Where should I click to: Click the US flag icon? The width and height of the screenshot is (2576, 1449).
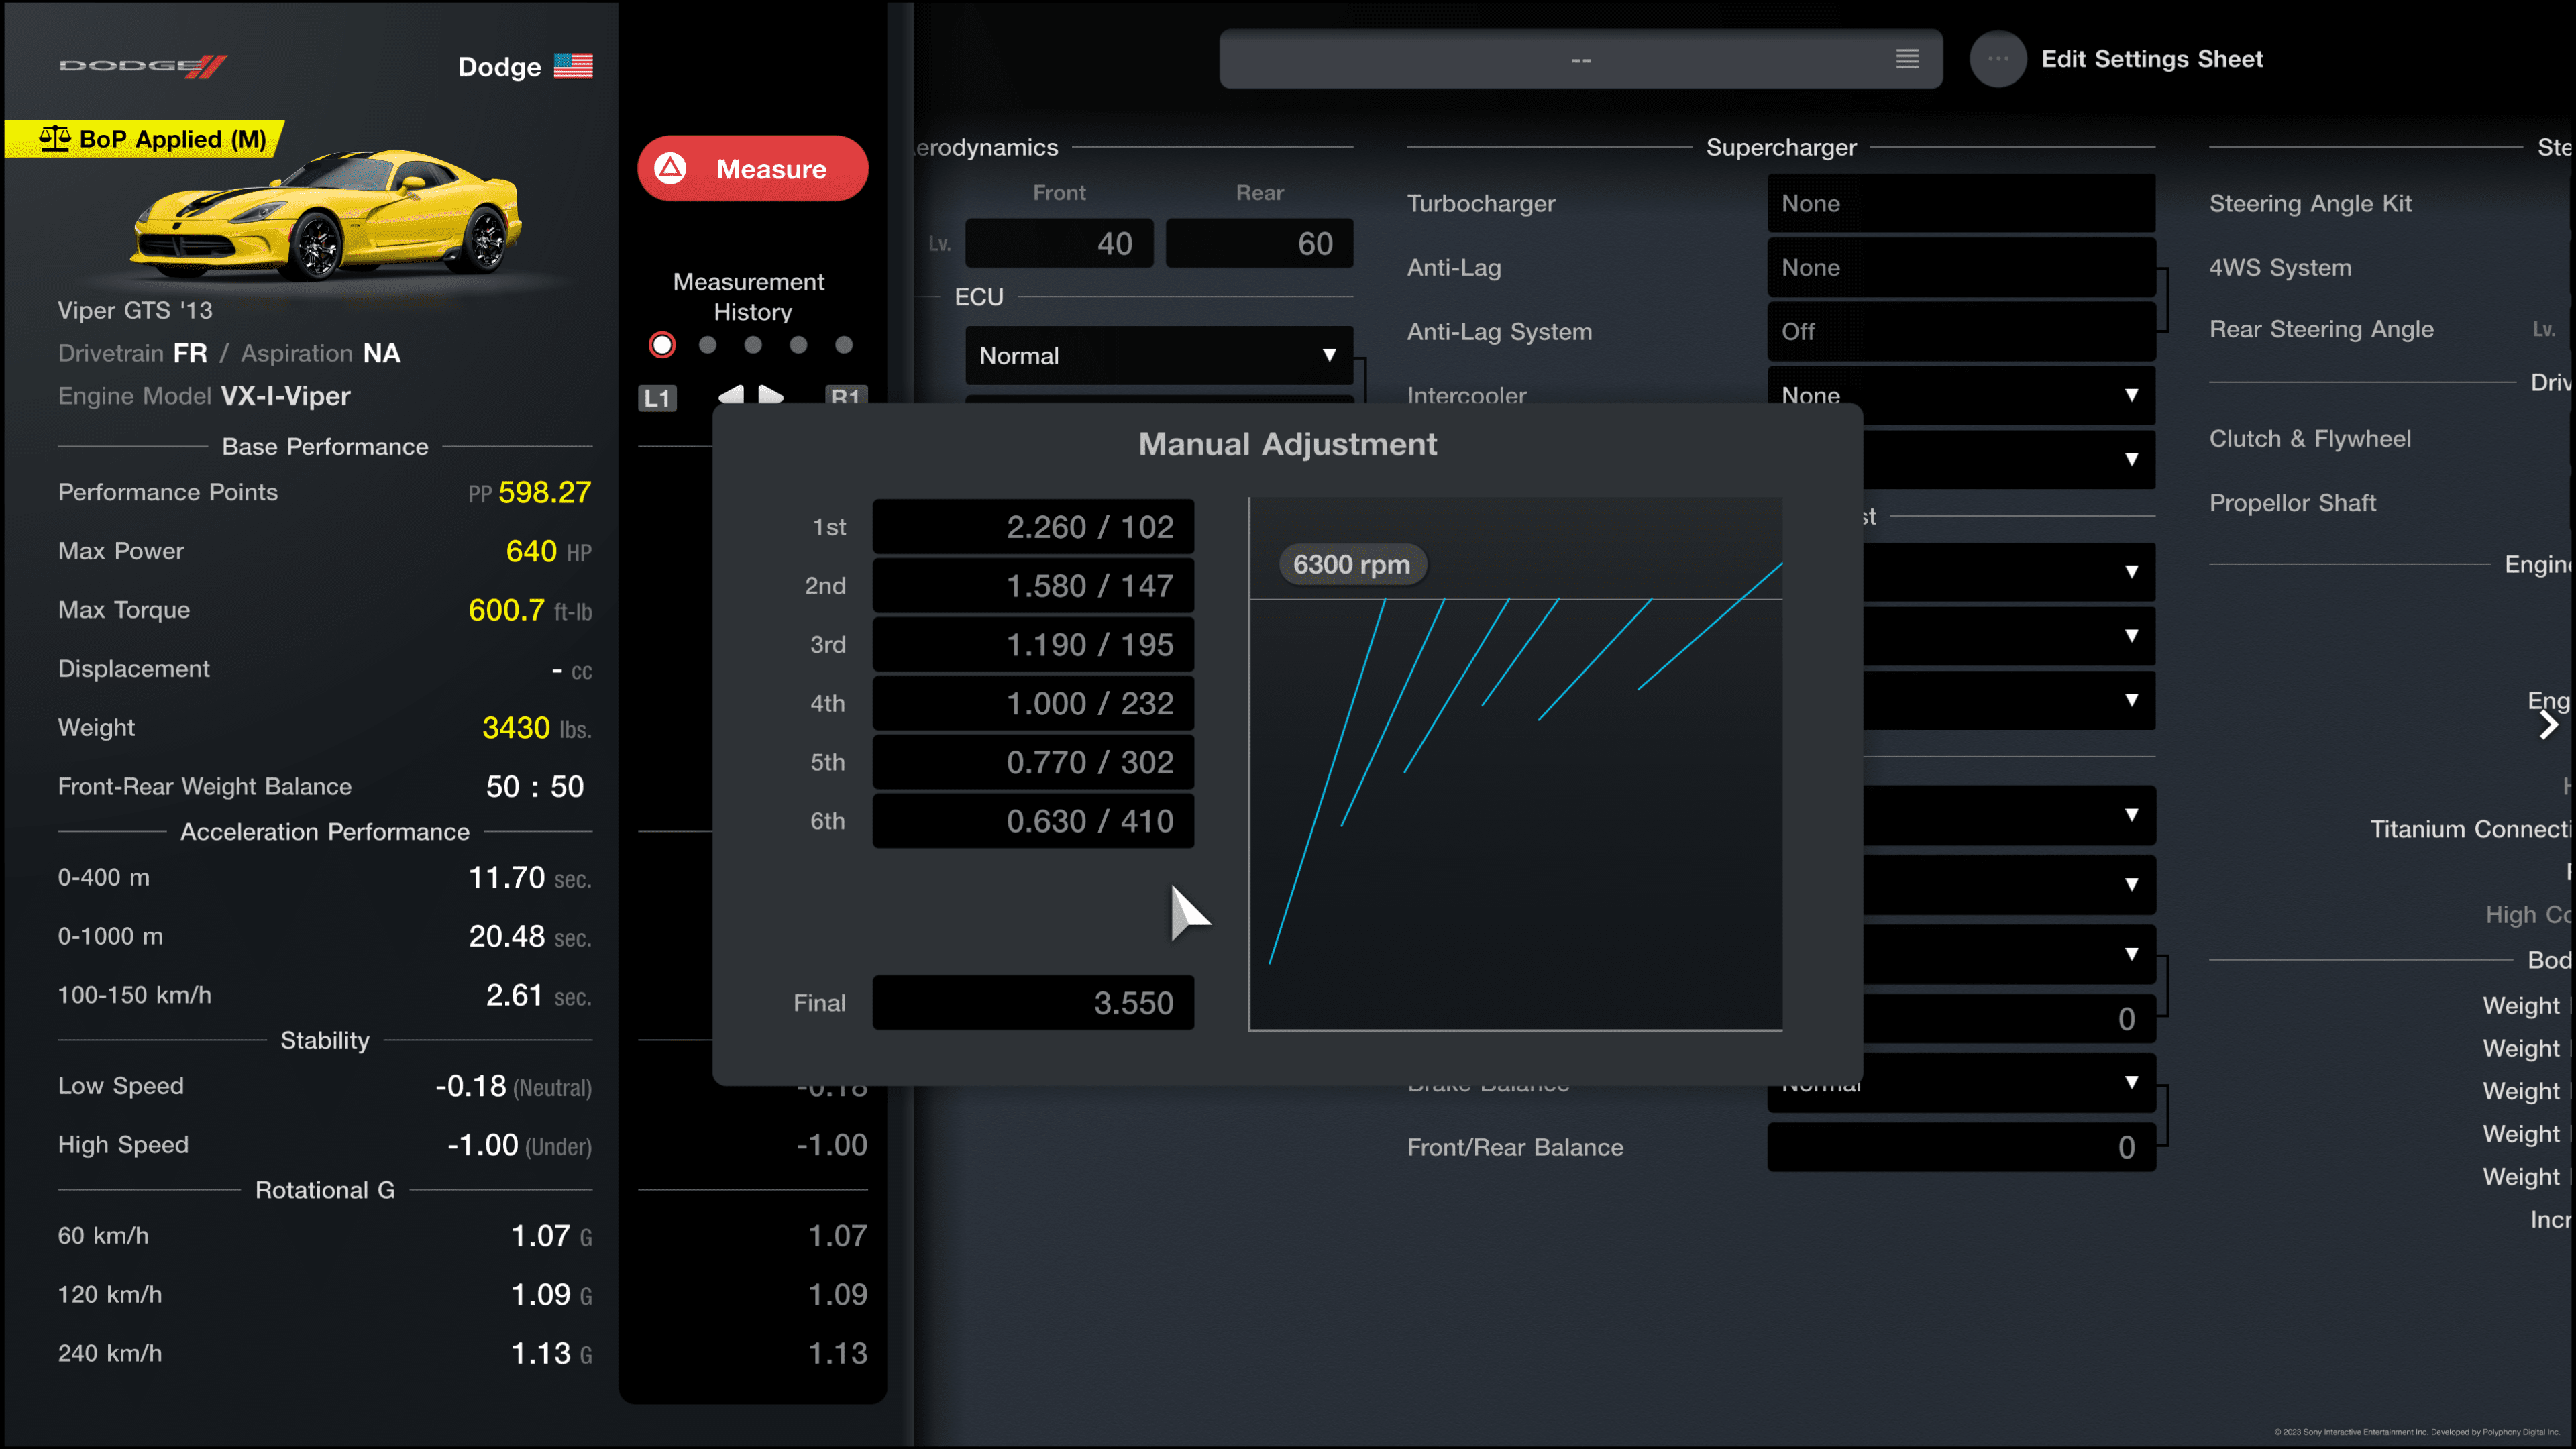[x=573, y=66]
